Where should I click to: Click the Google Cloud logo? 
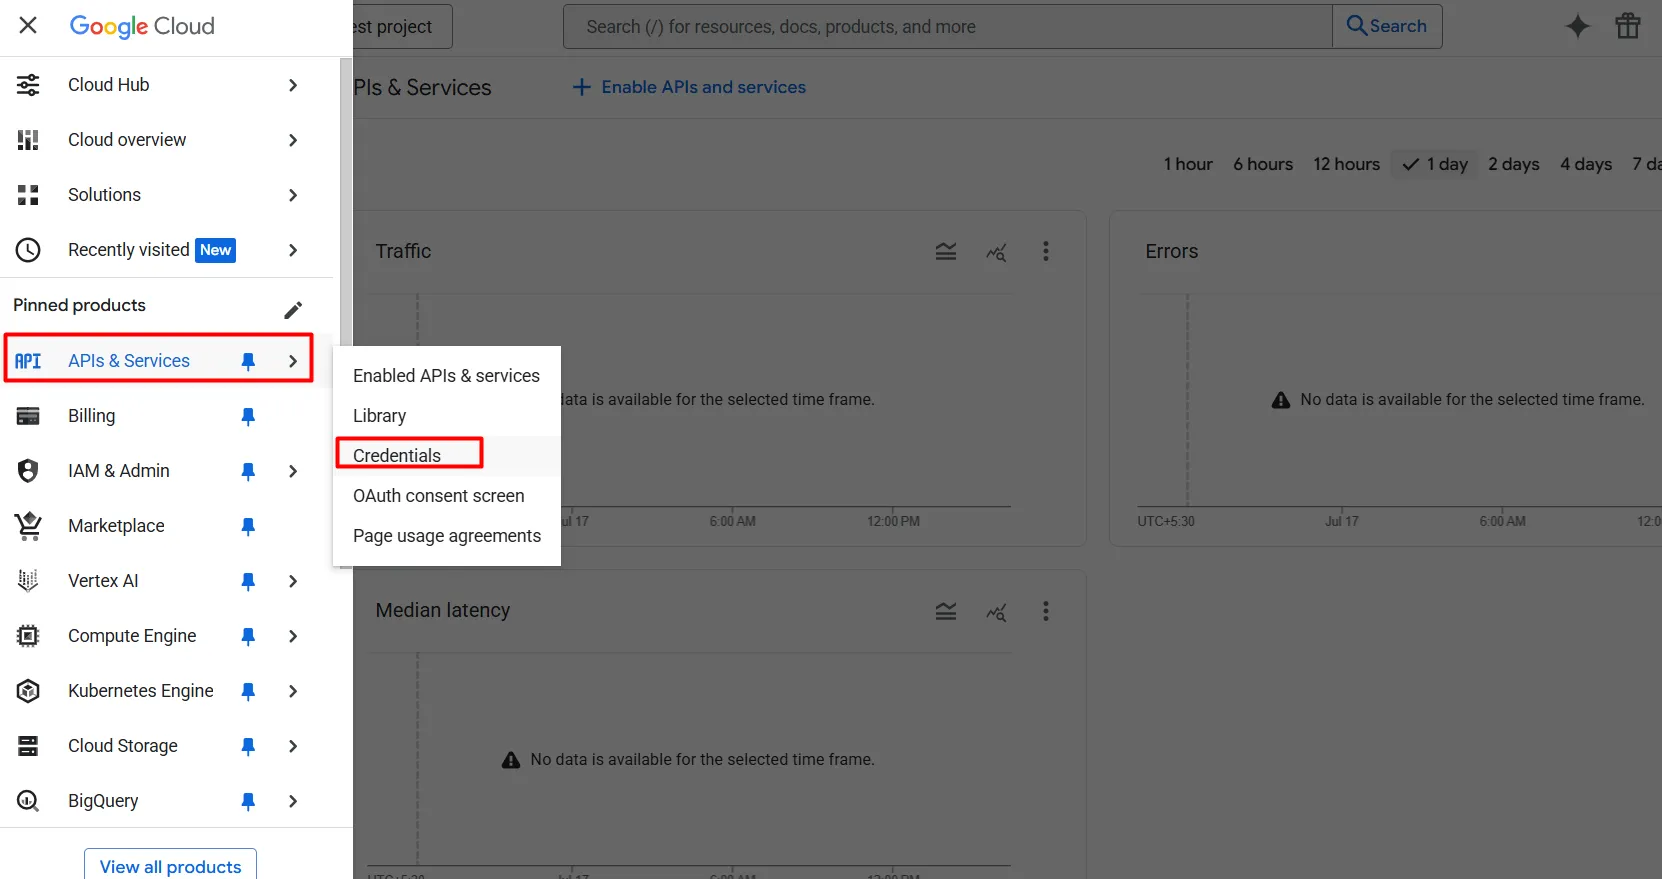(142, 26)
